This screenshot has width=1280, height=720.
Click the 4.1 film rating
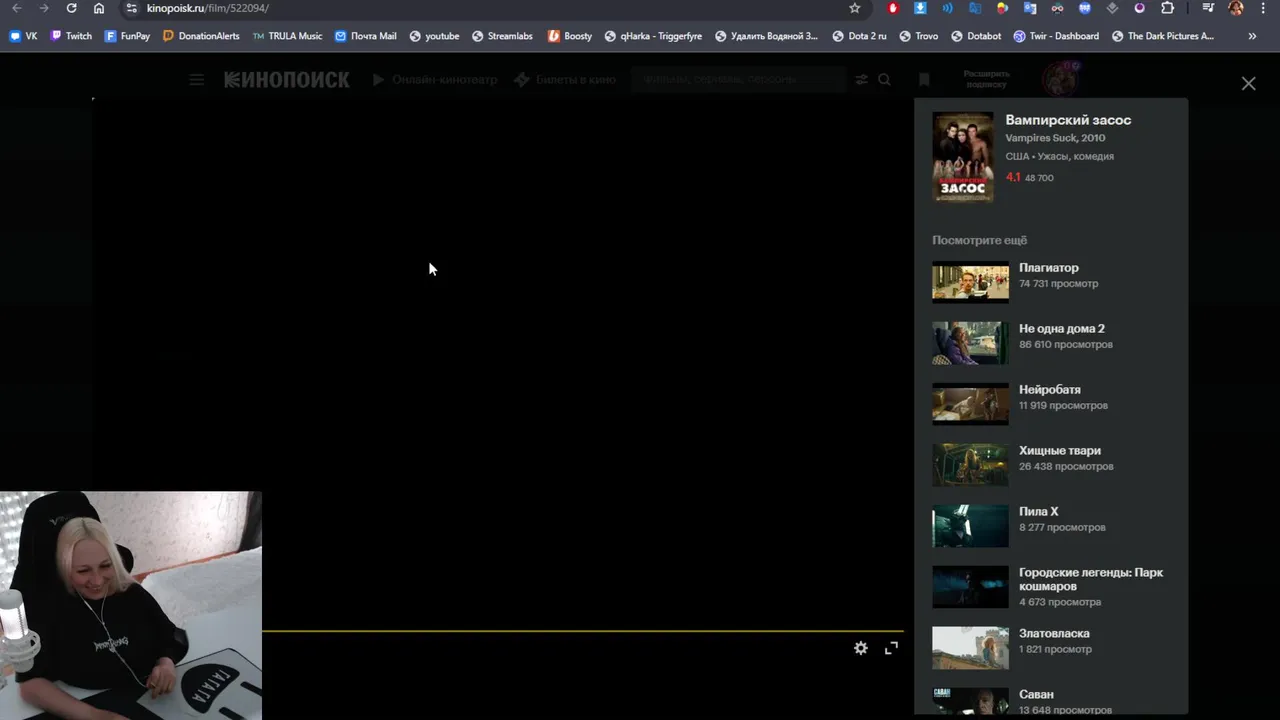(x=1013, y=177)
